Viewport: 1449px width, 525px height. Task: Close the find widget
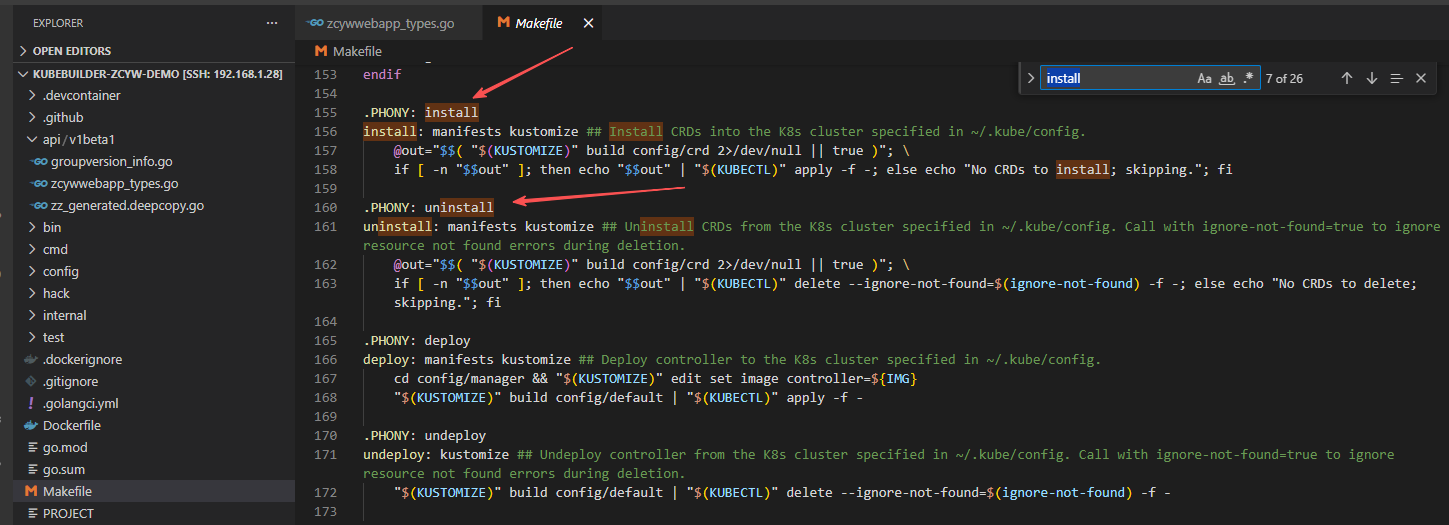(x=1420, y=78)
